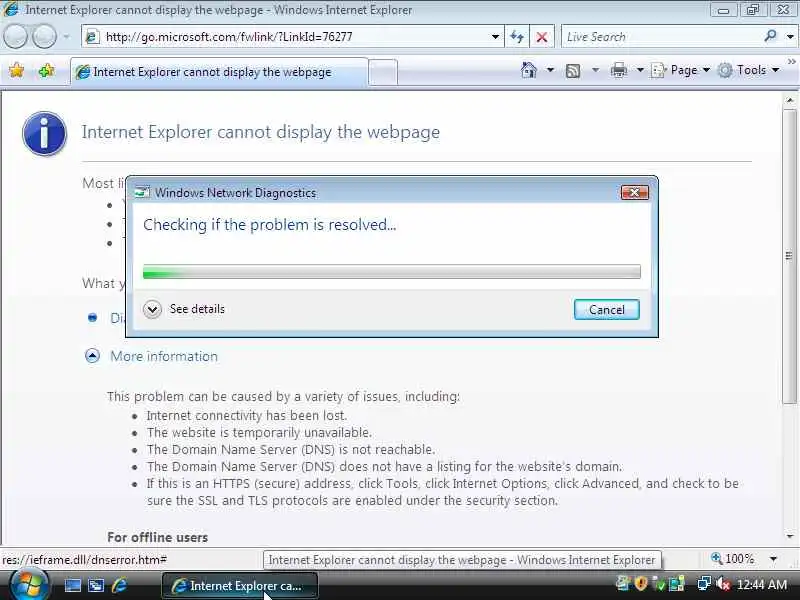Click text 'The website is temporarily unavailable.'
The image size is (800, 600).
point(259,433)
